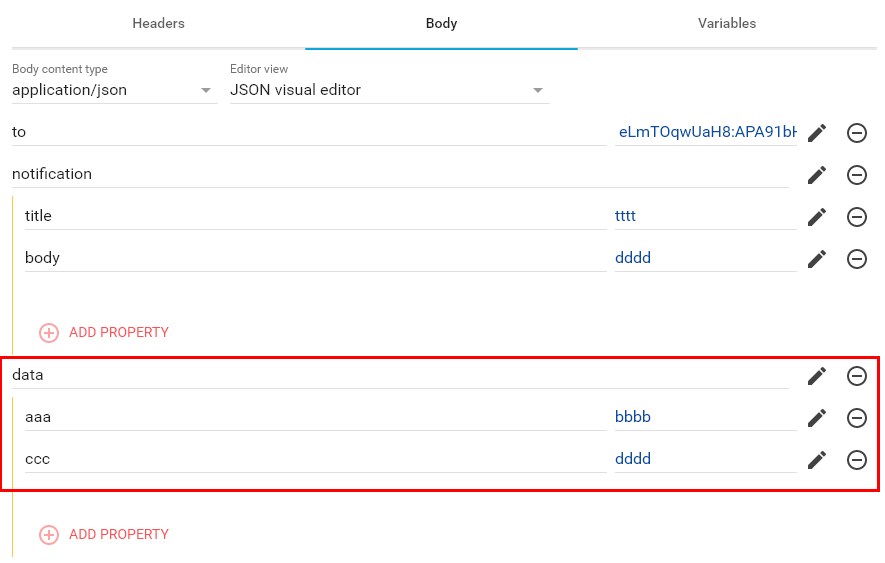Screen dimensions: 885x563
Task: Edit the 'to' property with pencil icon
Action: pos(817,133)
